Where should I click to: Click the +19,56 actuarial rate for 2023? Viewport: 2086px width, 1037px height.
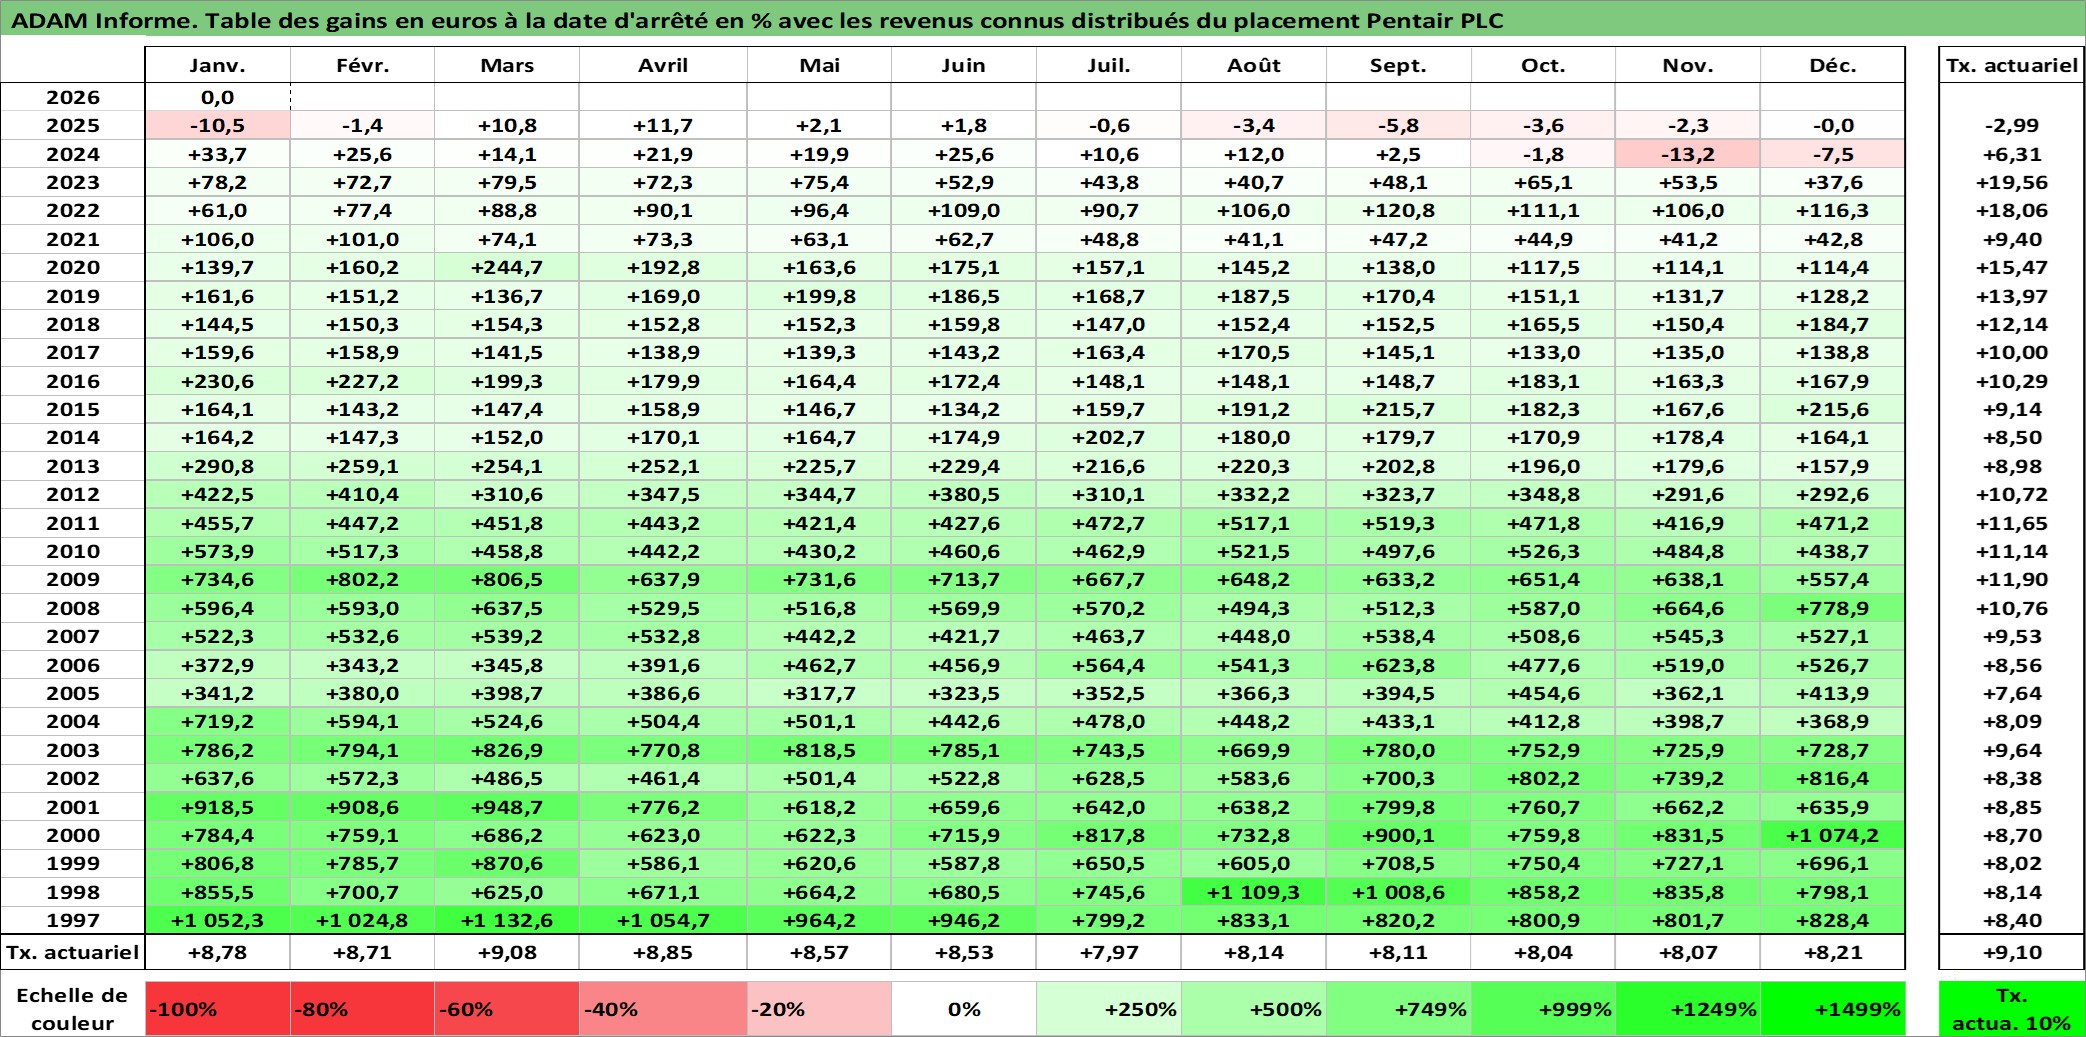click(2011, 182)
